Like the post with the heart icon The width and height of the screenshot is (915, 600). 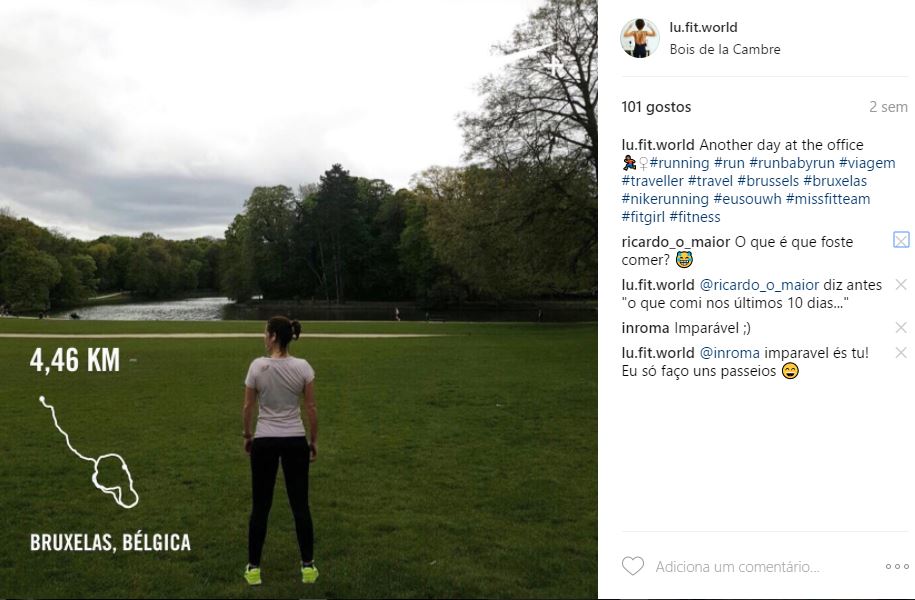(633, 566)
